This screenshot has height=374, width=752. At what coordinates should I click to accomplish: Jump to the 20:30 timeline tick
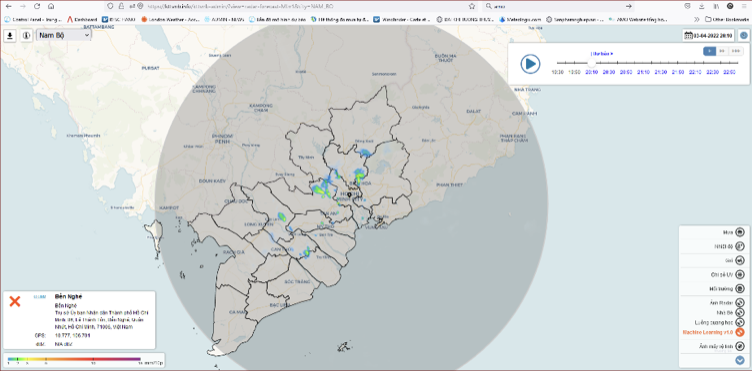coord(609,72)
